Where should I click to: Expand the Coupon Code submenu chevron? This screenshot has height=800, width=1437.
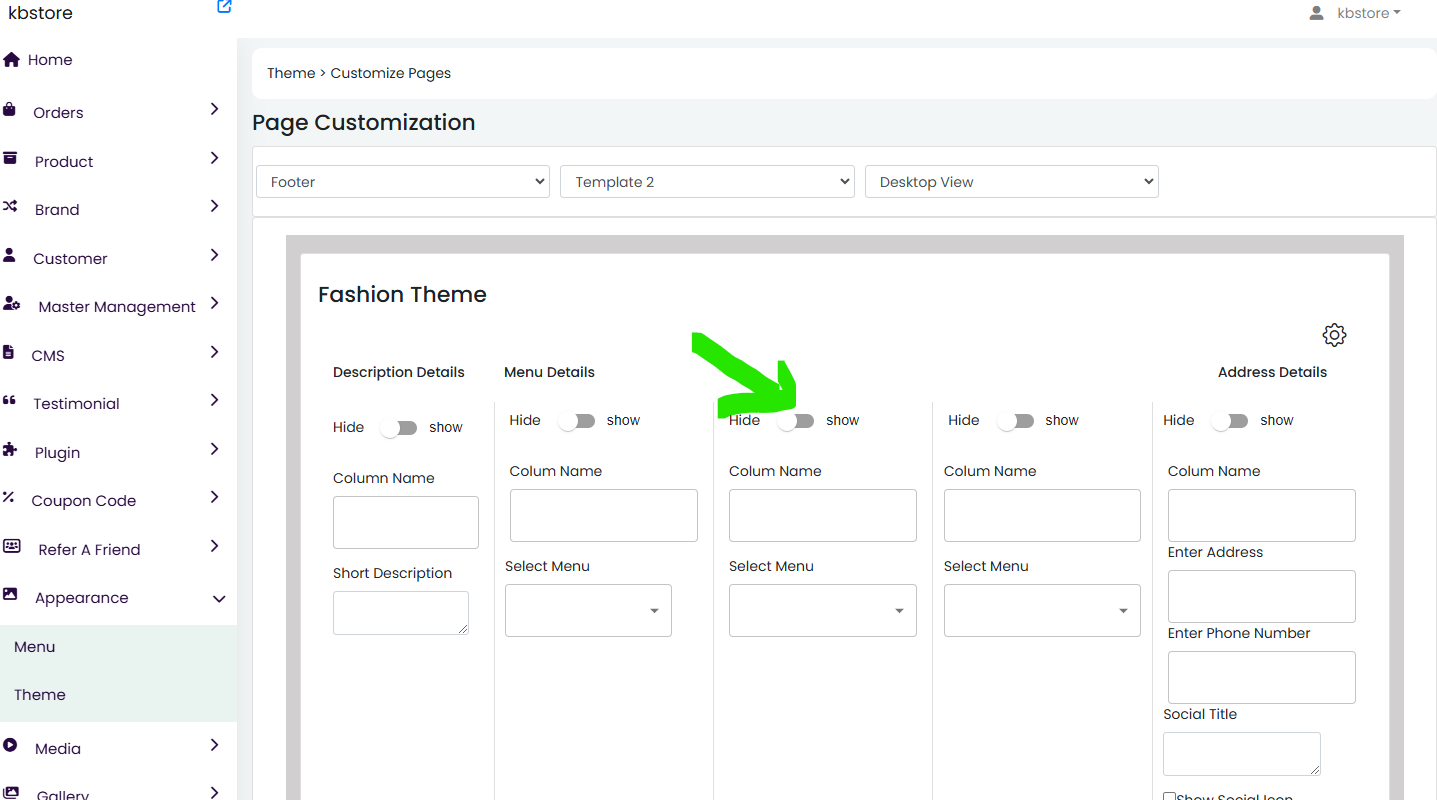tap(214, 497)
